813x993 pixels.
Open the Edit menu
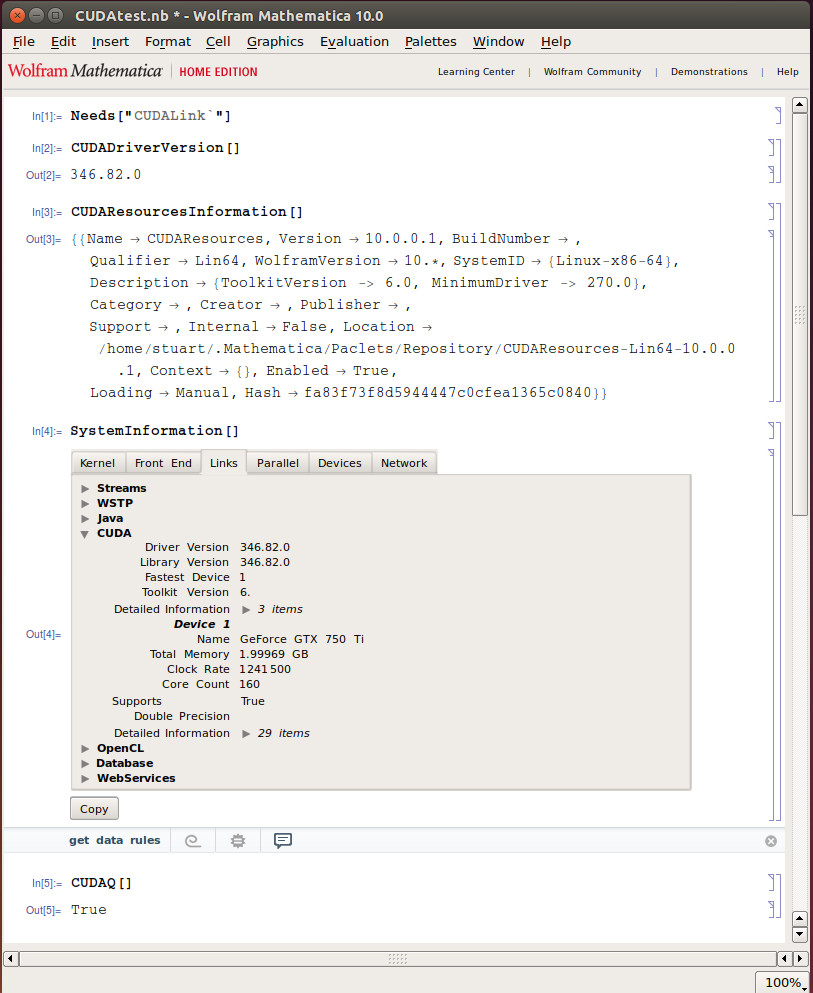pos(63,42)
